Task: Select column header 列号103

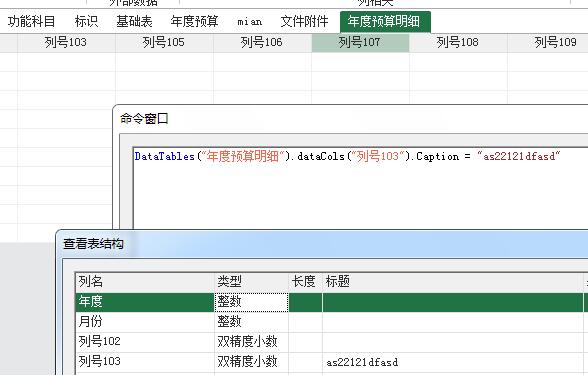Action: pyautogui.click(x=66, y=42)
